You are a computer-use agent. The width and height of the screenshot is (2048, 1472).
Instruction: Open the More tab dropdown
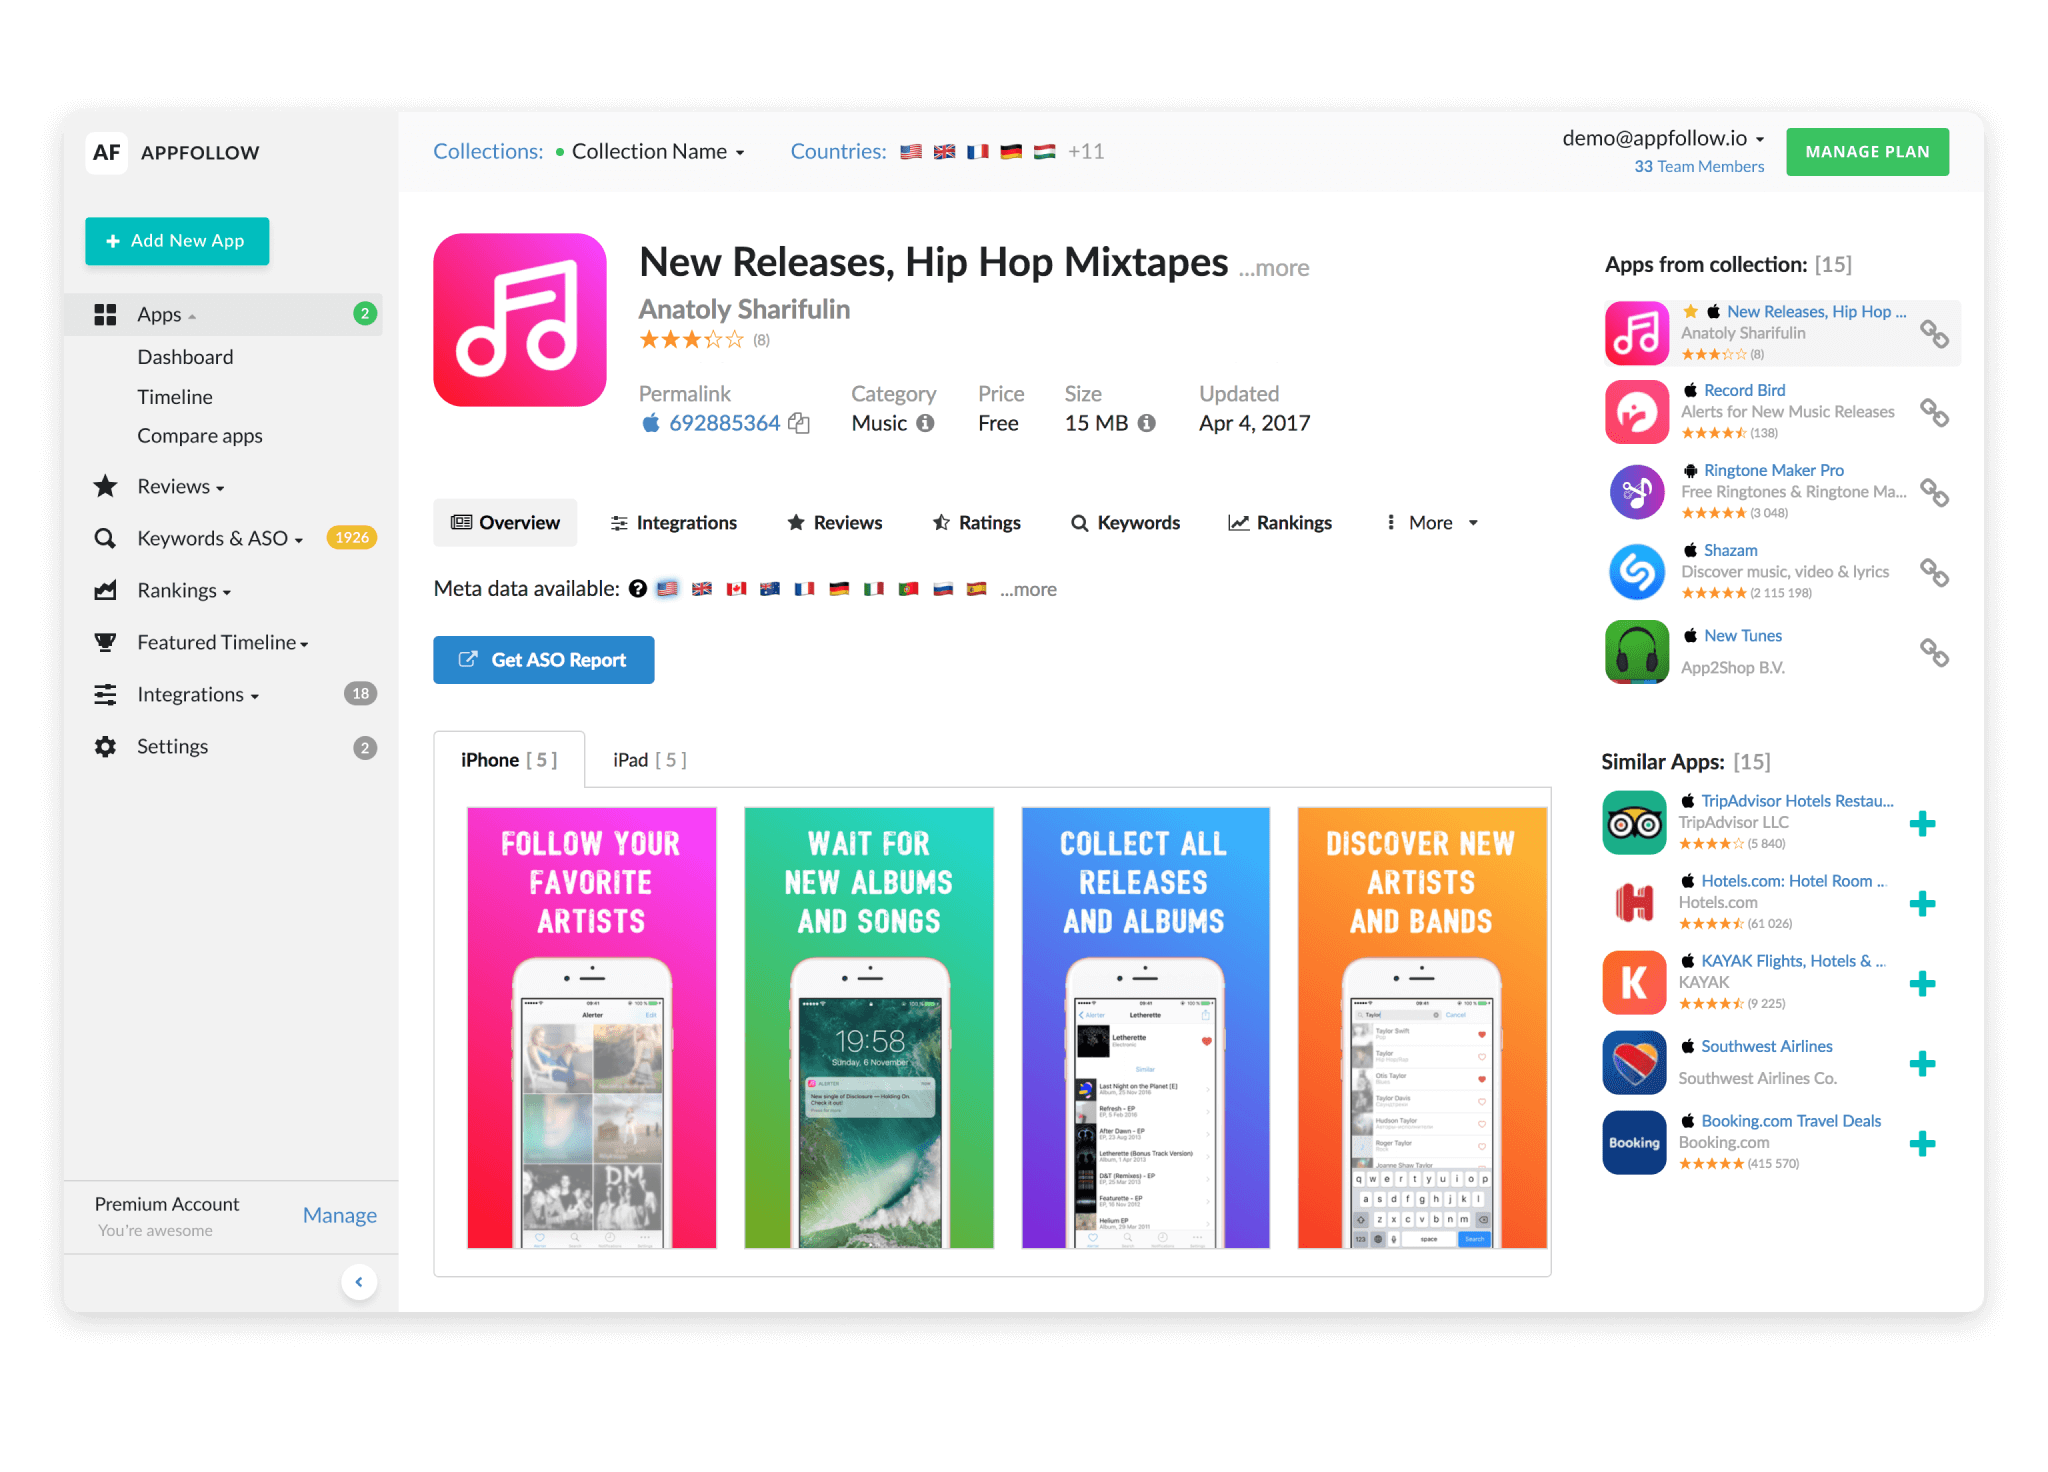coord(1431,523)
